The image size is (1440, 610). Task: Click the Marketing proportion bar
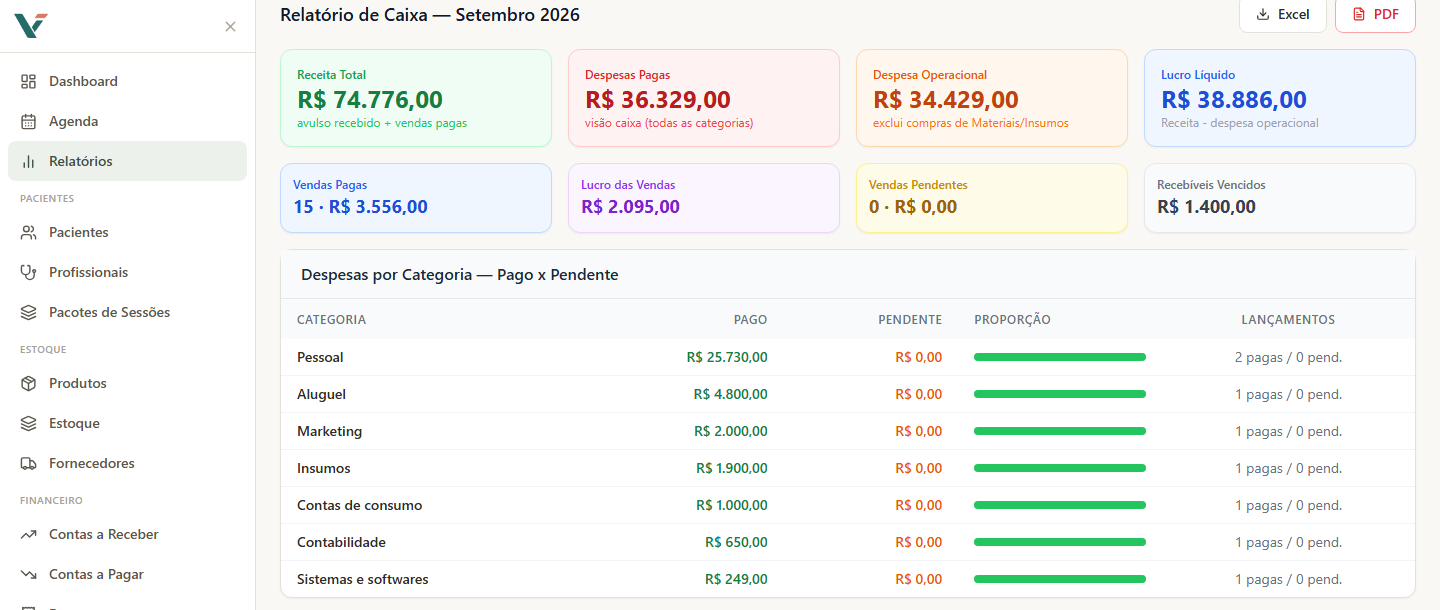[1060, 431]
